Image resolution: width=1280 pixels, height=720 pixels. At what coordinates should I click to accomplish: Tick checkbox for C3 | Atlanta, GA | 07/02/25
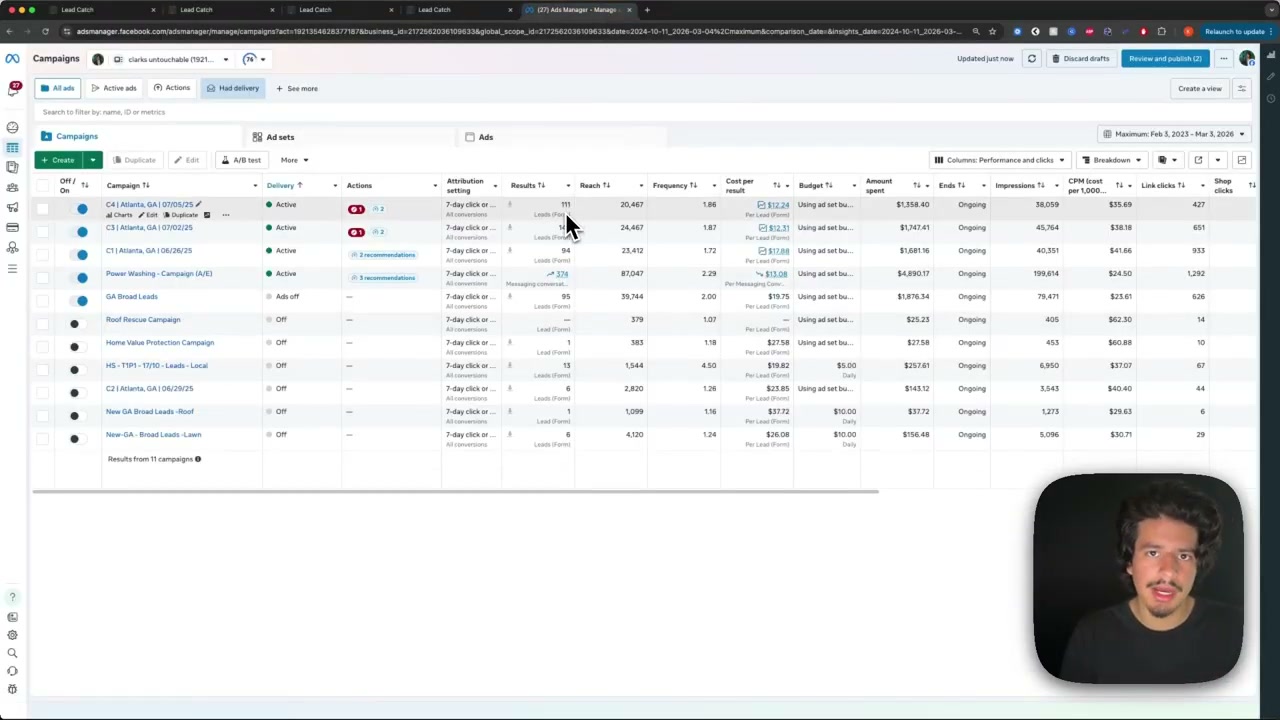point(42,232)
